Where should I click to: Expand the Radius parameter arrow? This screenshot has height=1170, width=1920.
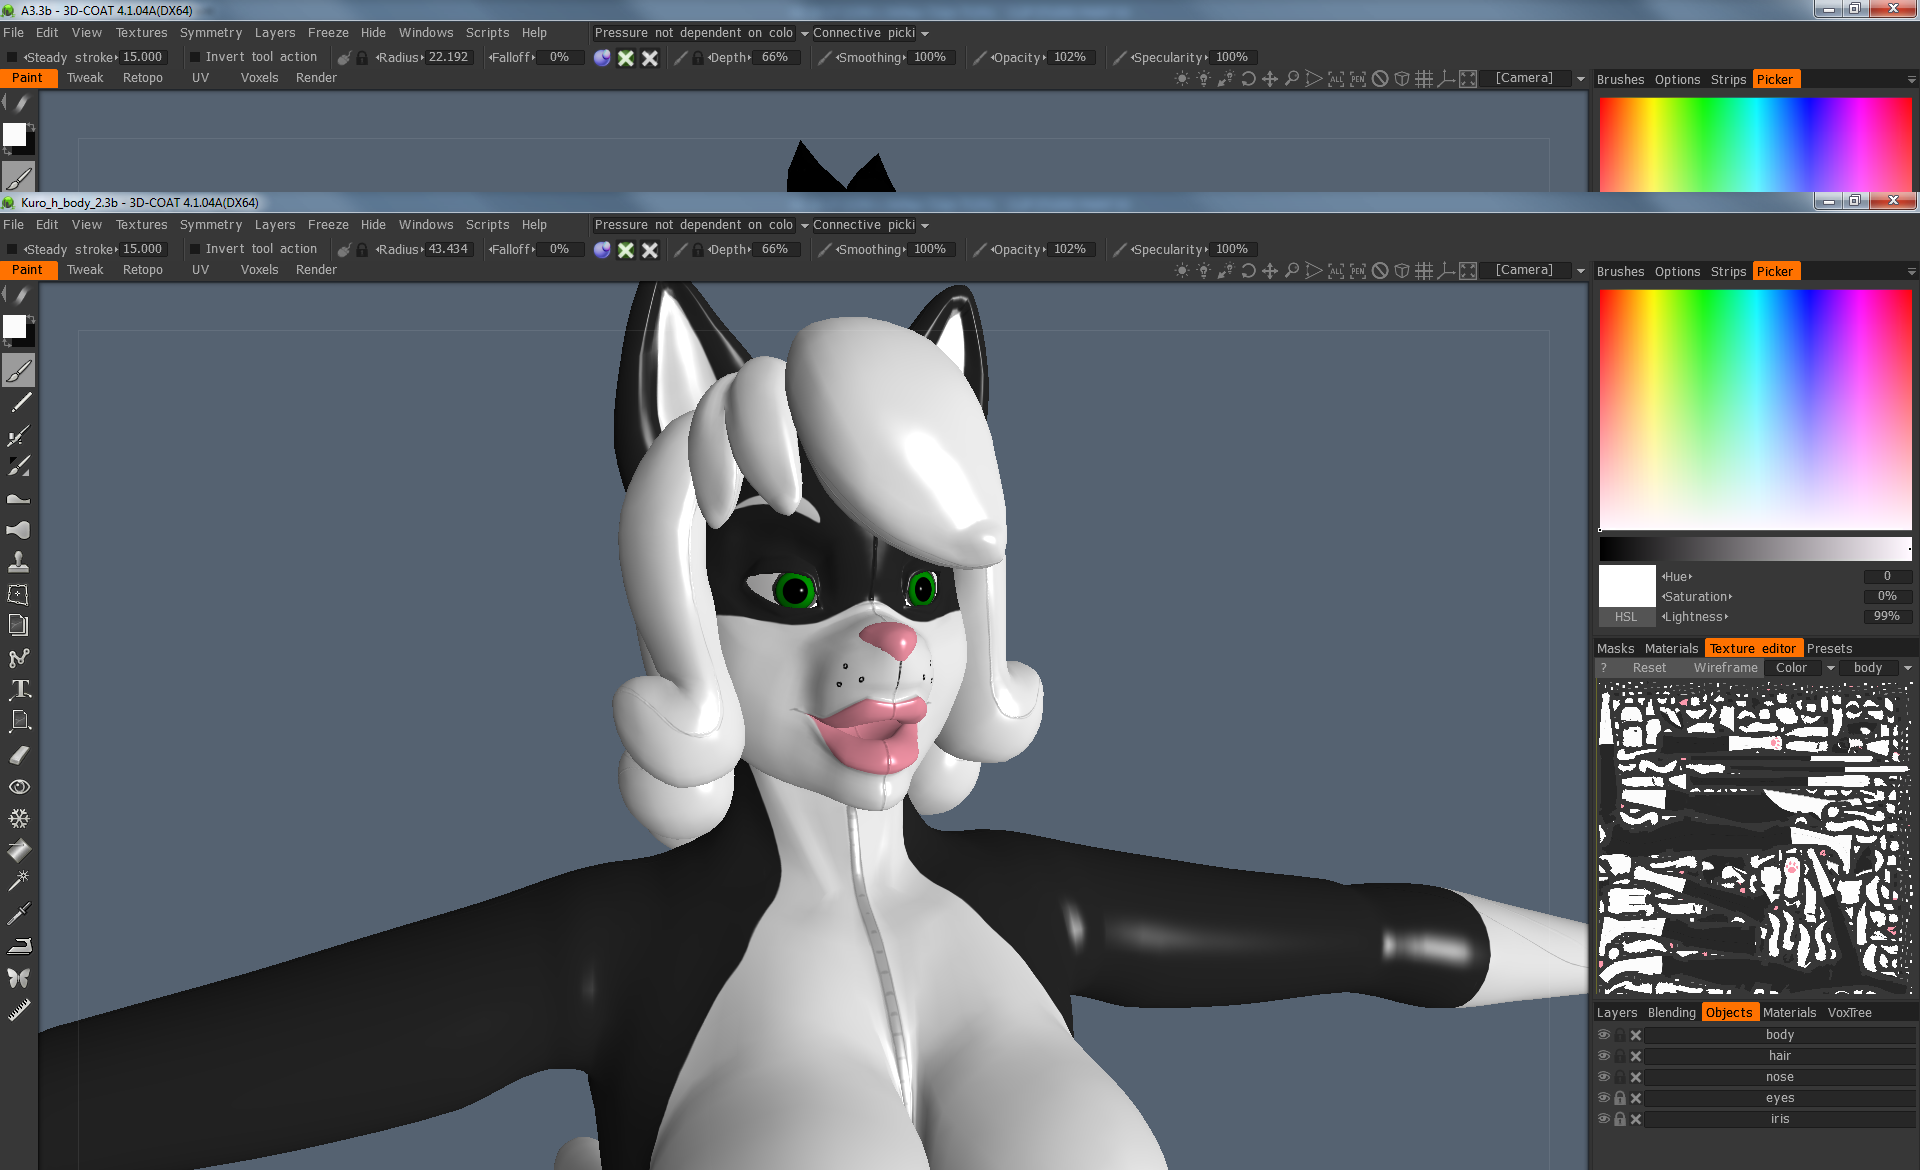click(423, 250)
